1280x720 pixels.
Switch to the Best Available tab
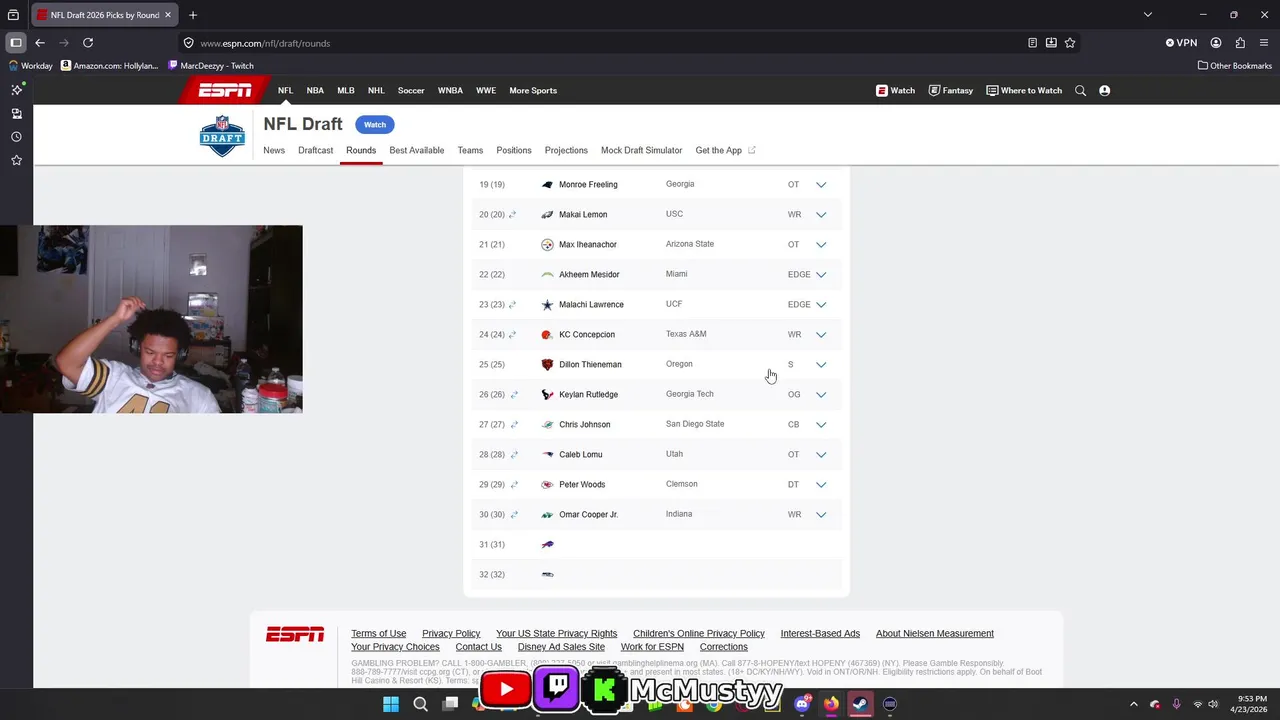pos(417,150)
